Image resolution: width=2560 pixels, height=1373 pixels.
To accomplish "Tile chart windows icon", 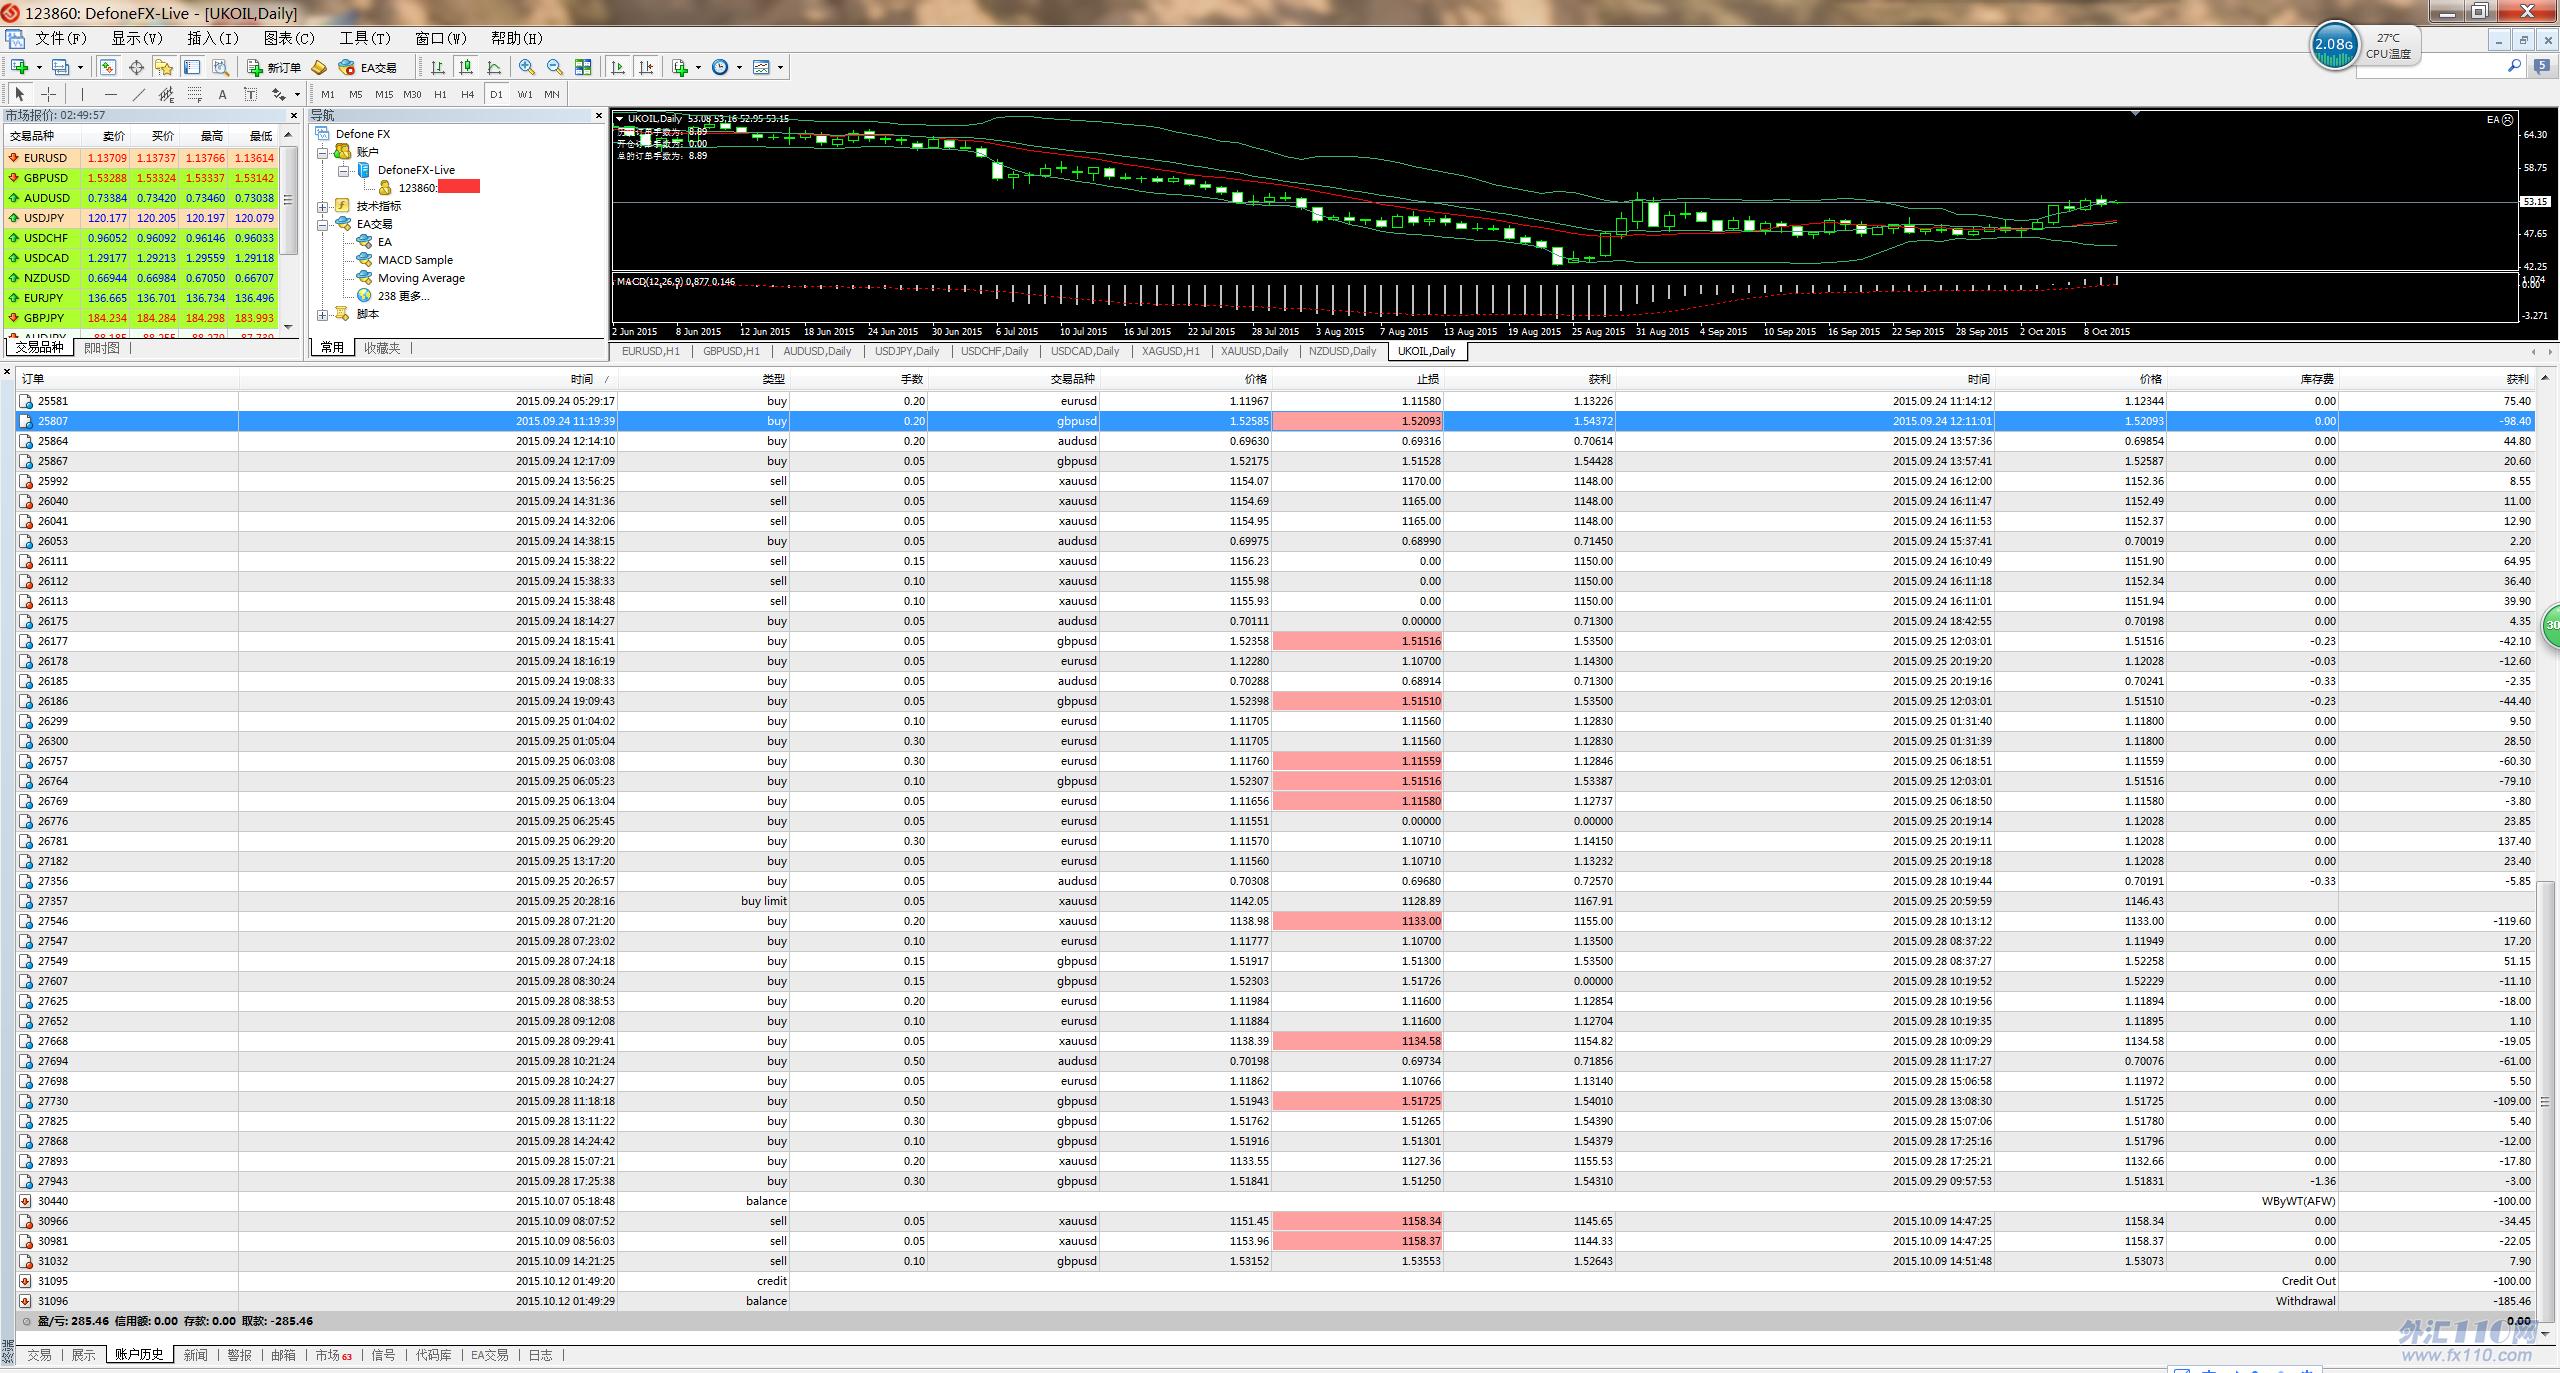I will pyautogui.click(x=583, y=67).
